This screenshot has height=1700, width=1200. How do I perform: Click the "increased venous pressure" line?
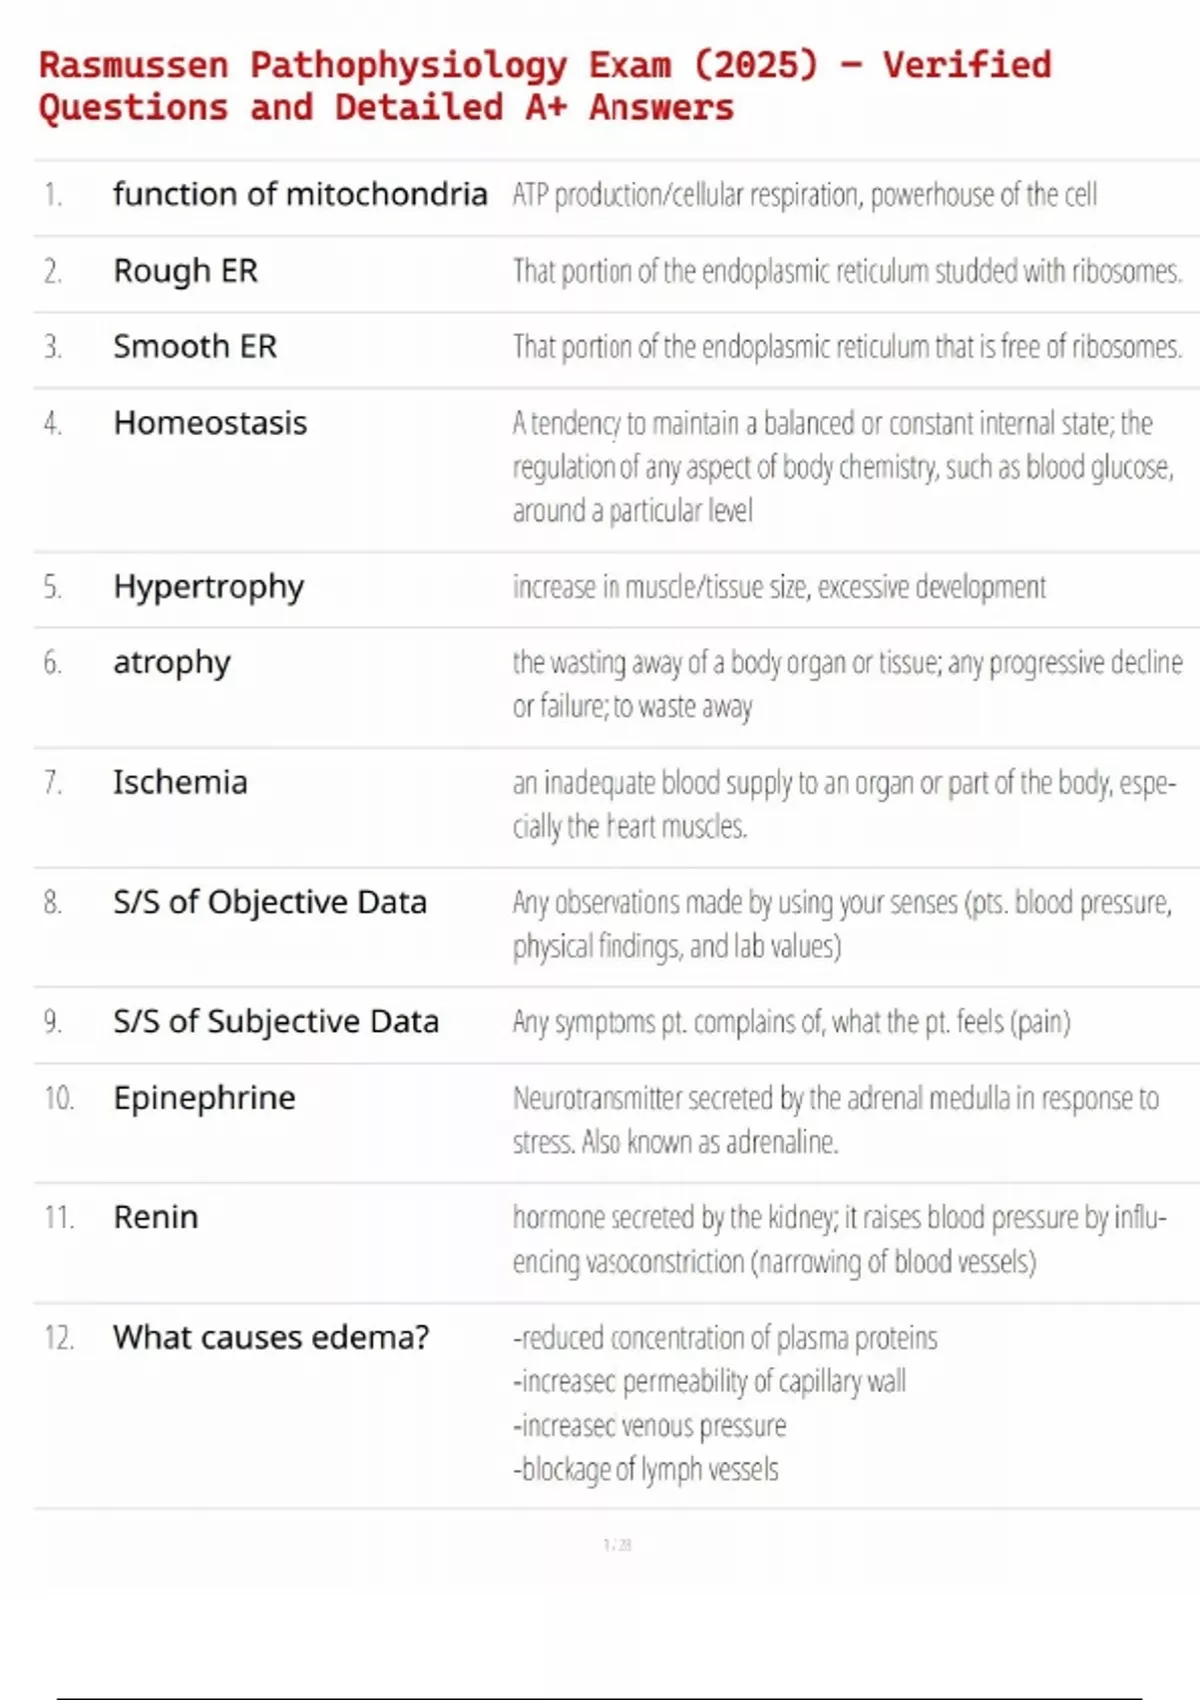tap(650, 1425)
